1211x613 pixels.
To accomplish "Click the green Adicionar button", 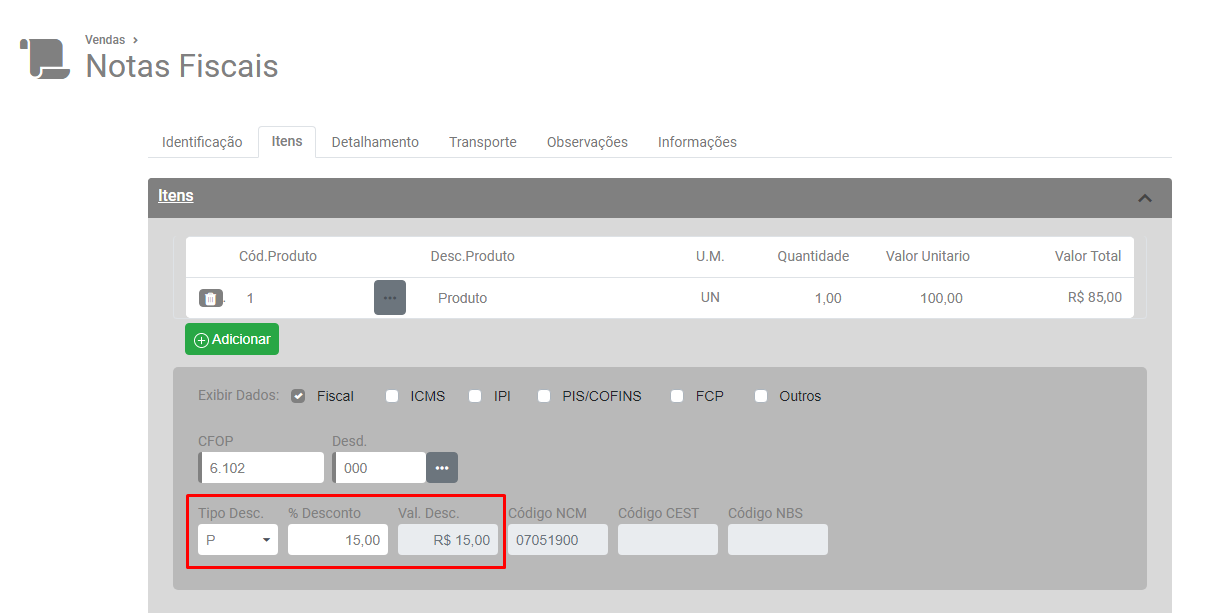I will pyautogui.click(x=232, y=339).
